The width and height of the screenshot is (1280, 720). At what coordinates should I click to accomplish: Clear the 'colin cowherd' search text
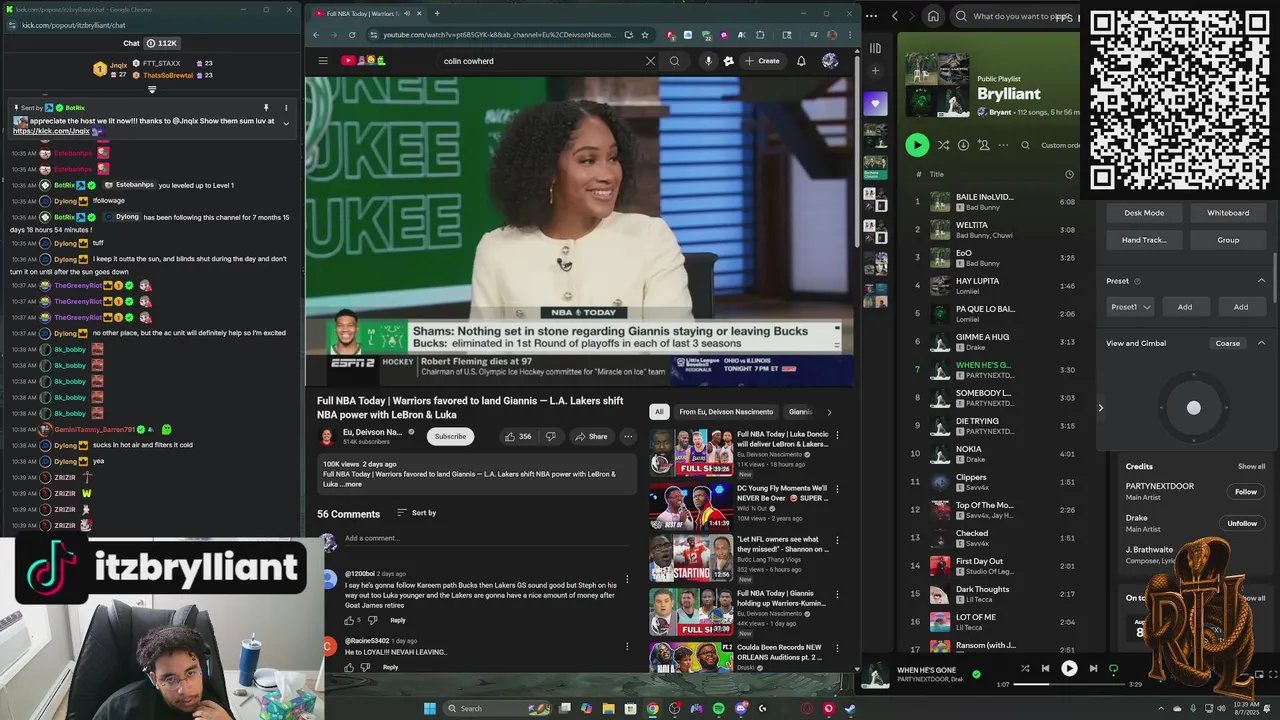pos(650,61)
